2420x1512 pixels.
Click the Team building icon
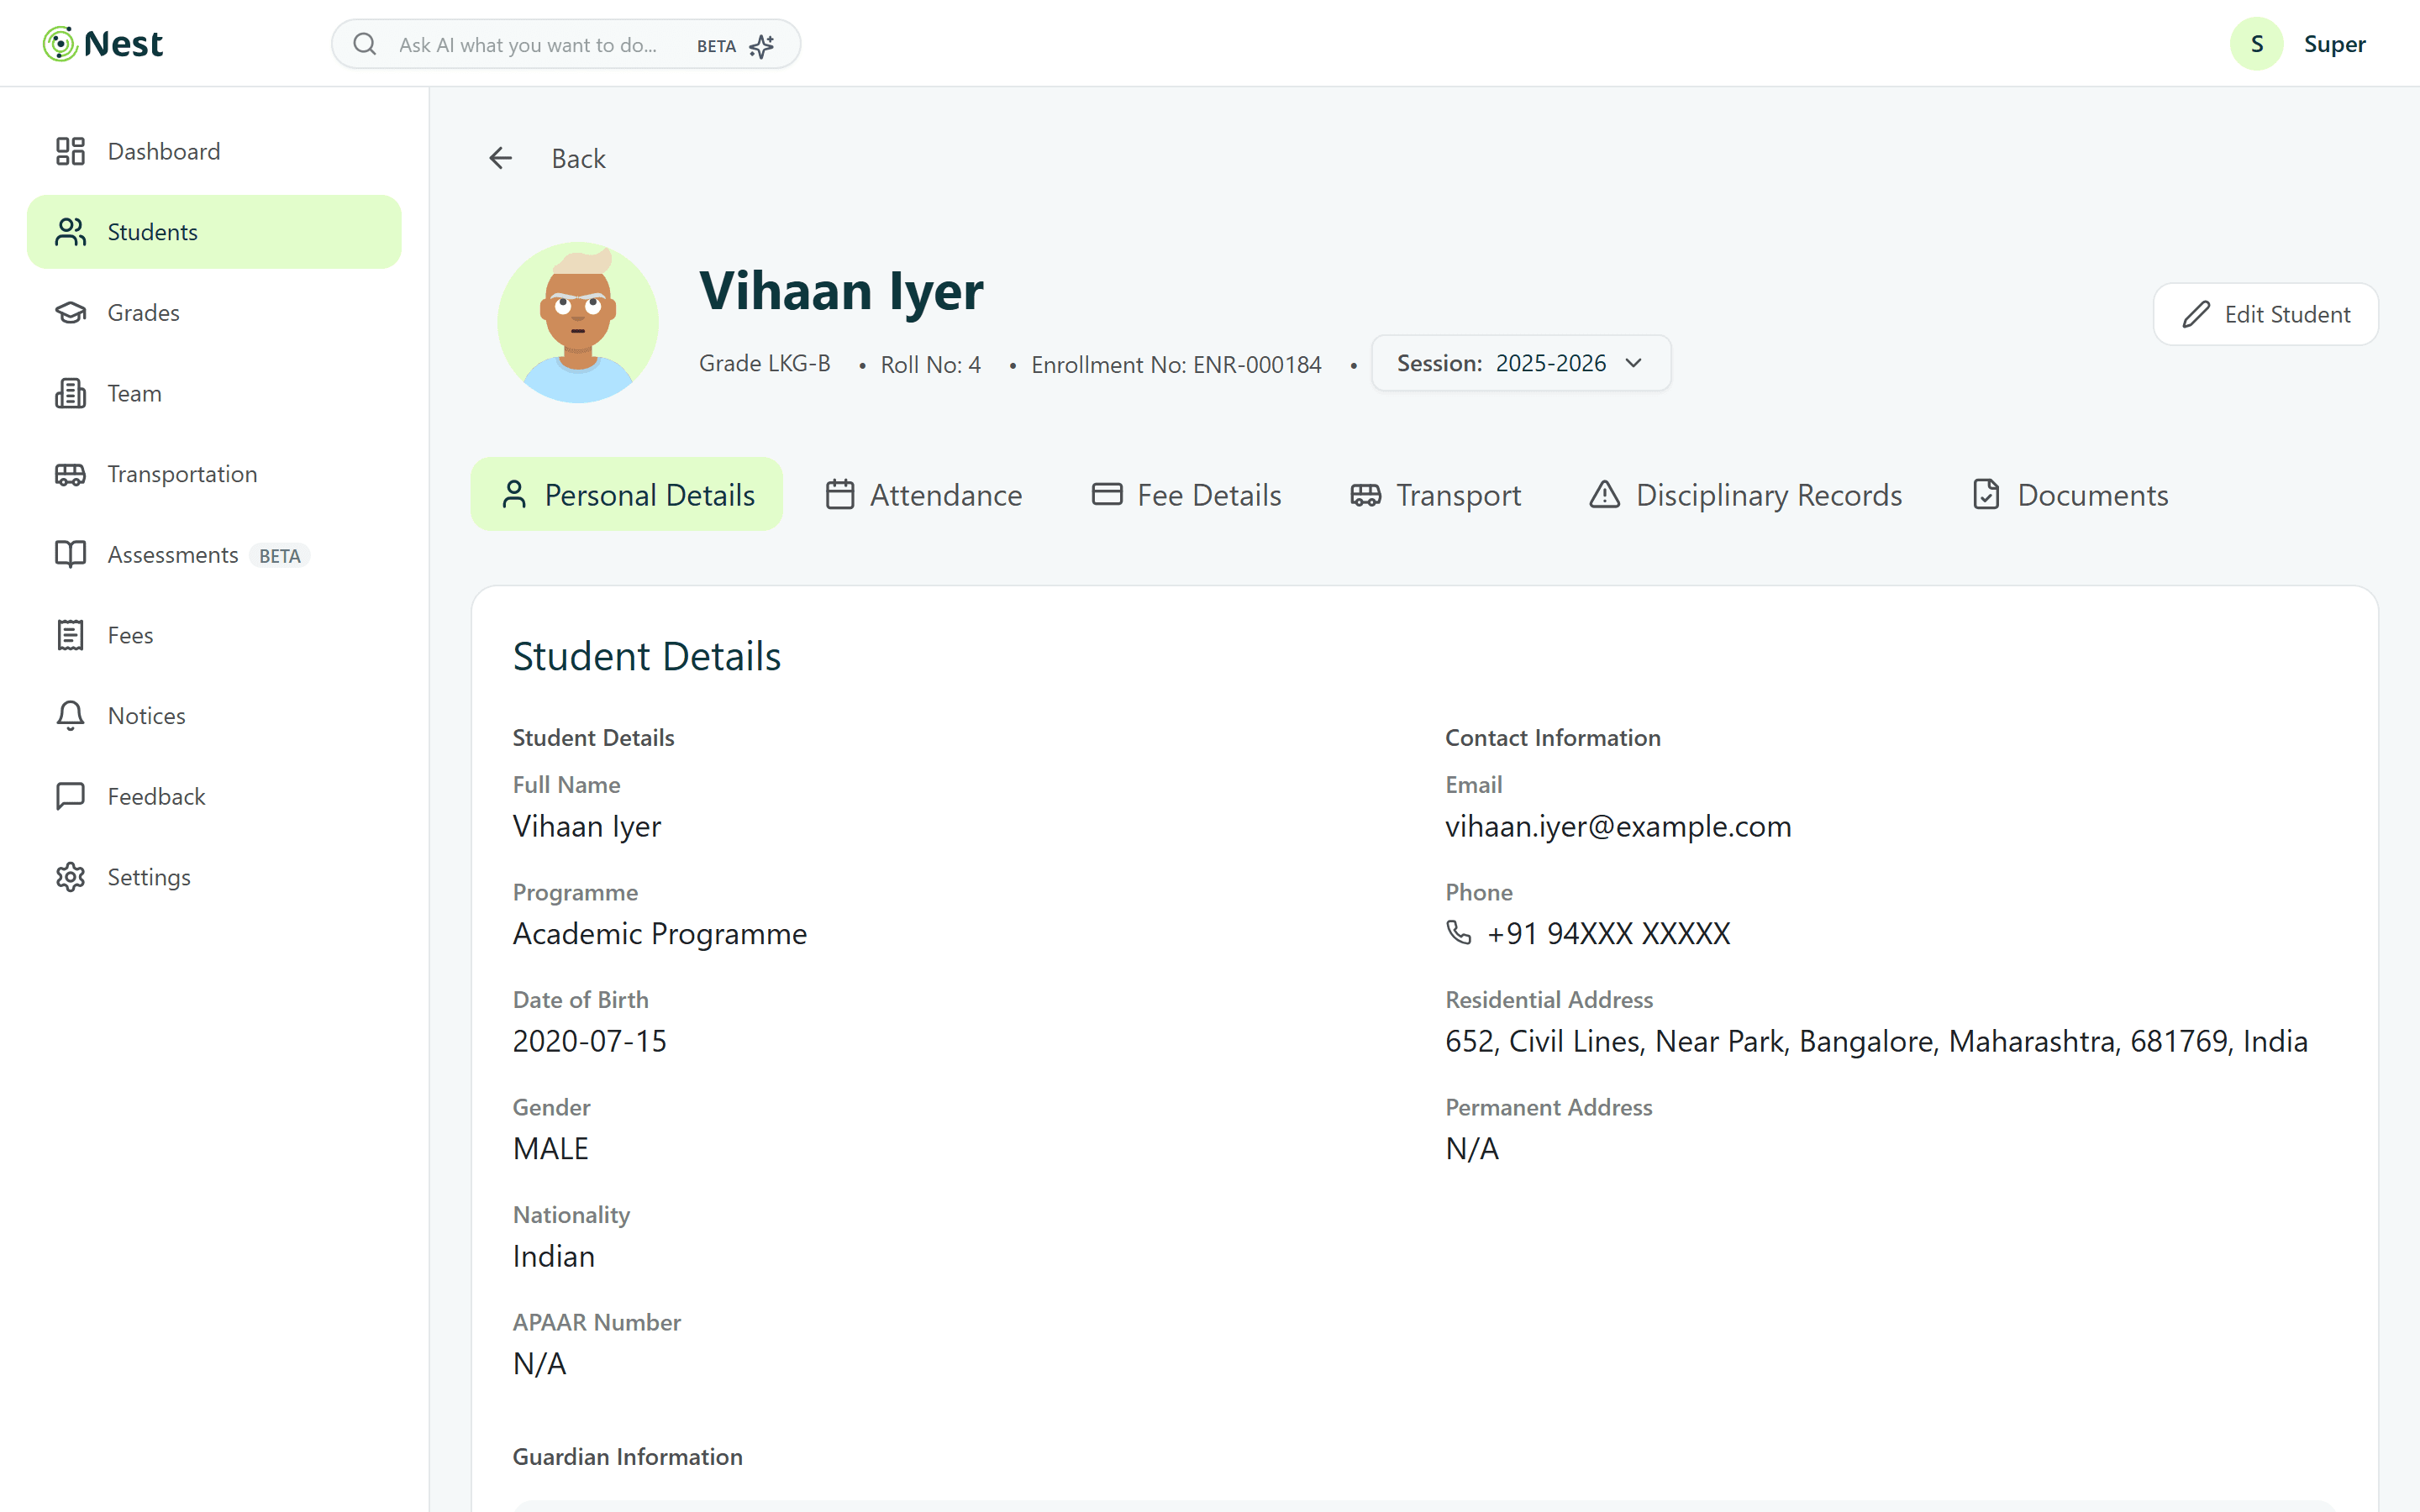click(70, 393)
